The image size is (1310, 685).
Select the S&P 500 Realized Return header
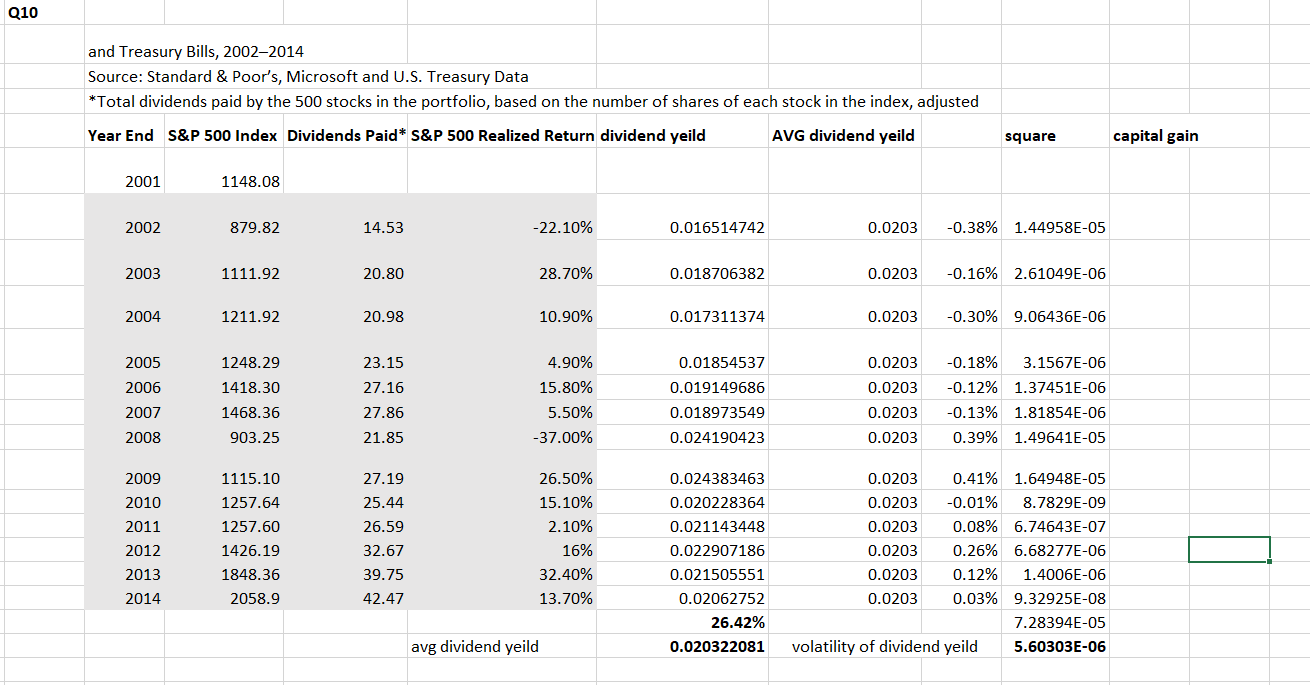500,135
